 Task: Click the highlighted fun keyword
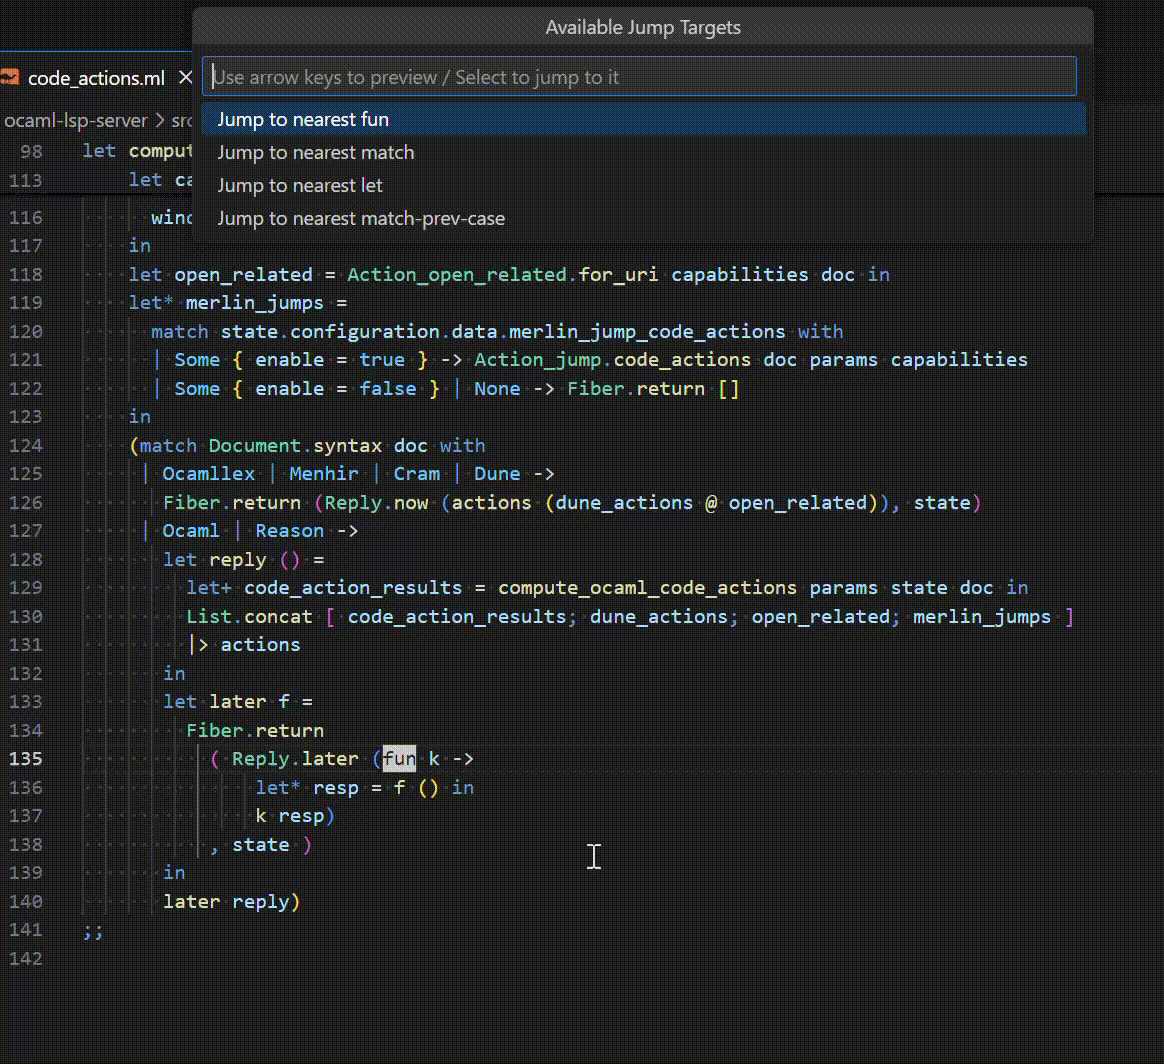pyautogui.click(x=399, y=758)
